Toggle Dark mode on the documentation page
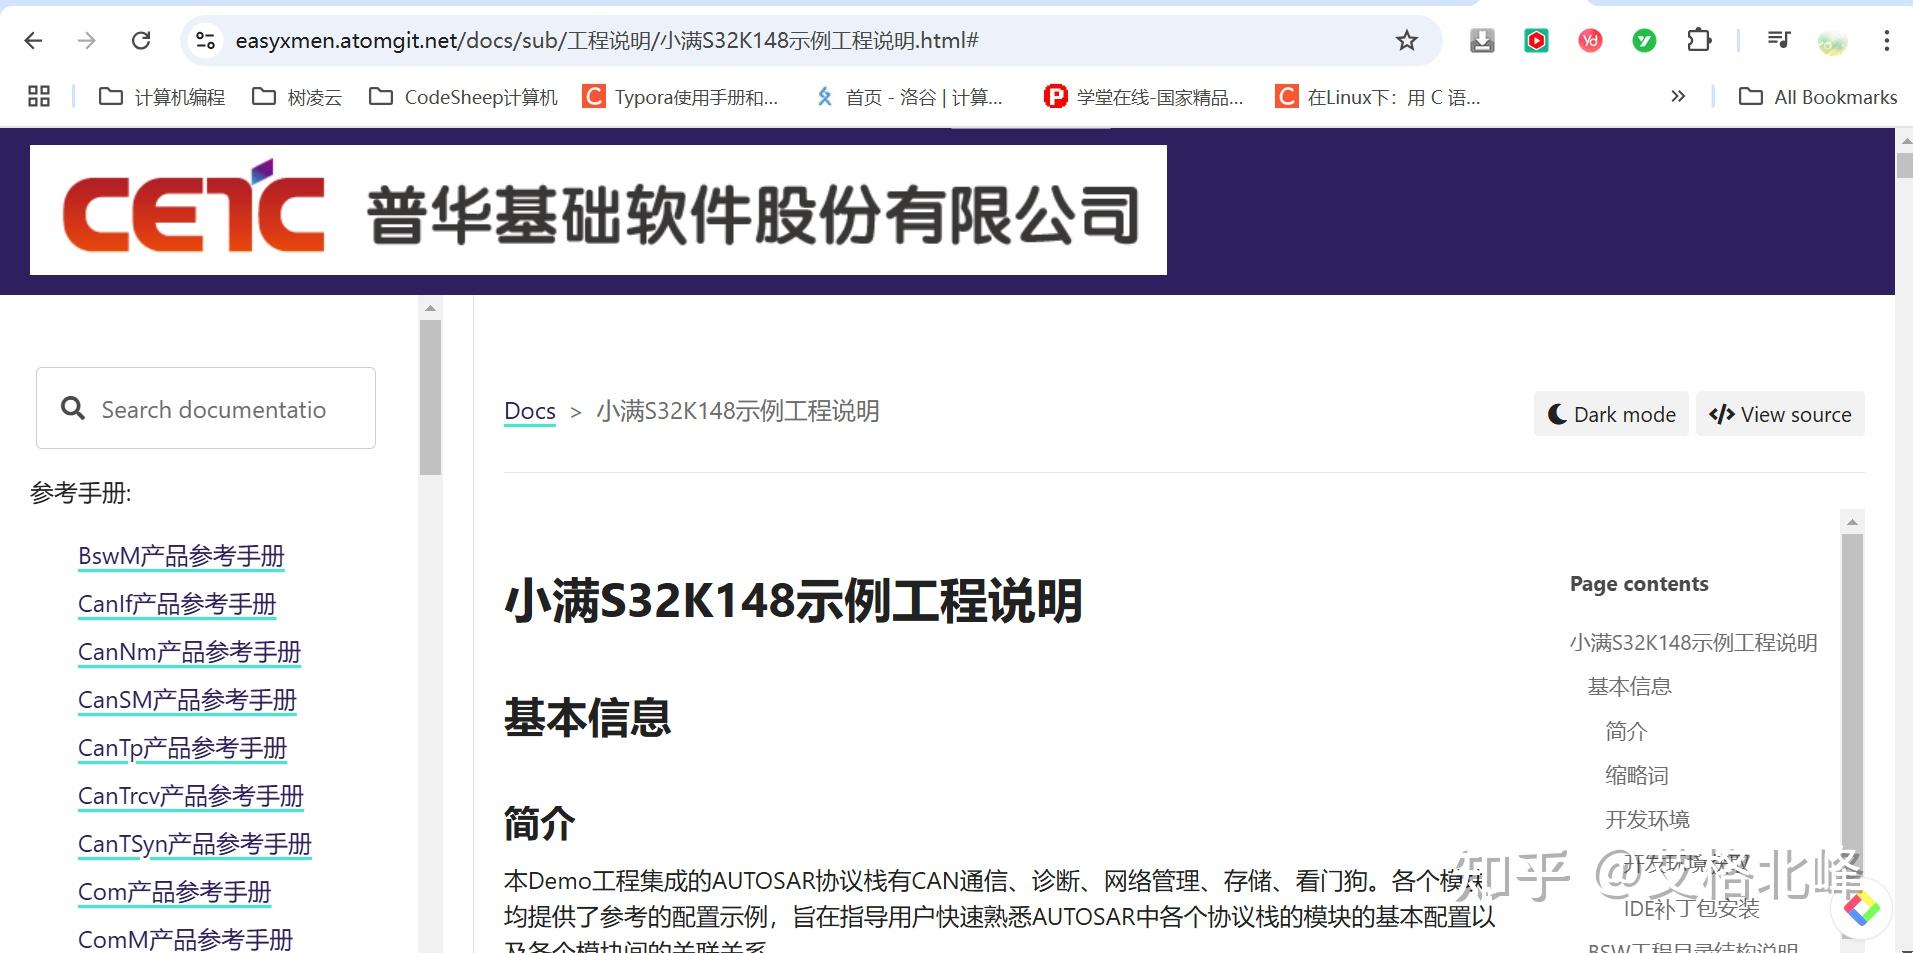1913x953 pixels. coord(1610,413)
